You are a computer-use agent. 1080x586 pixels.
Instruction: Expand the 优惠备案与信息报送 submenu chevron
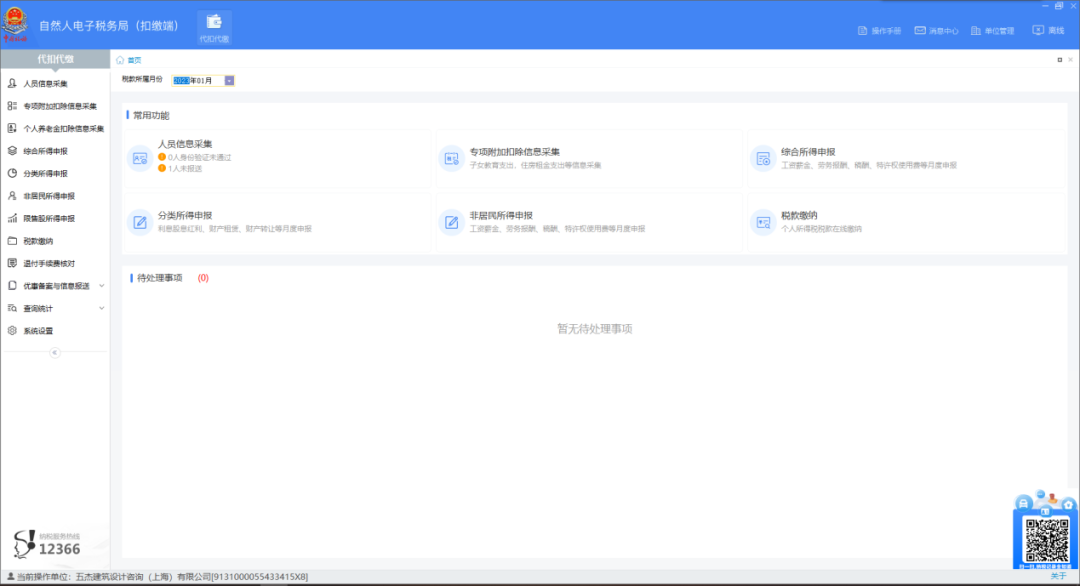101,286
